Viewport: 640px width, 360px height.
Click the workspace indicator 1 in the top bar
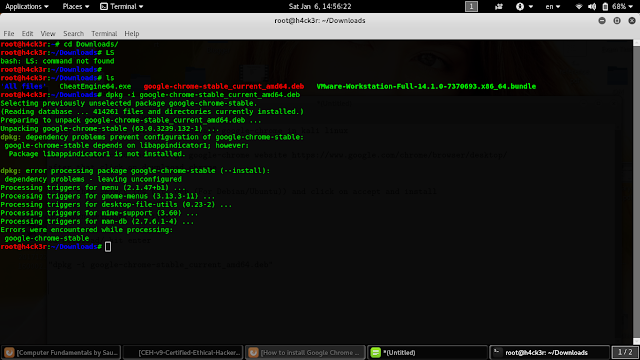pos(471,7)
